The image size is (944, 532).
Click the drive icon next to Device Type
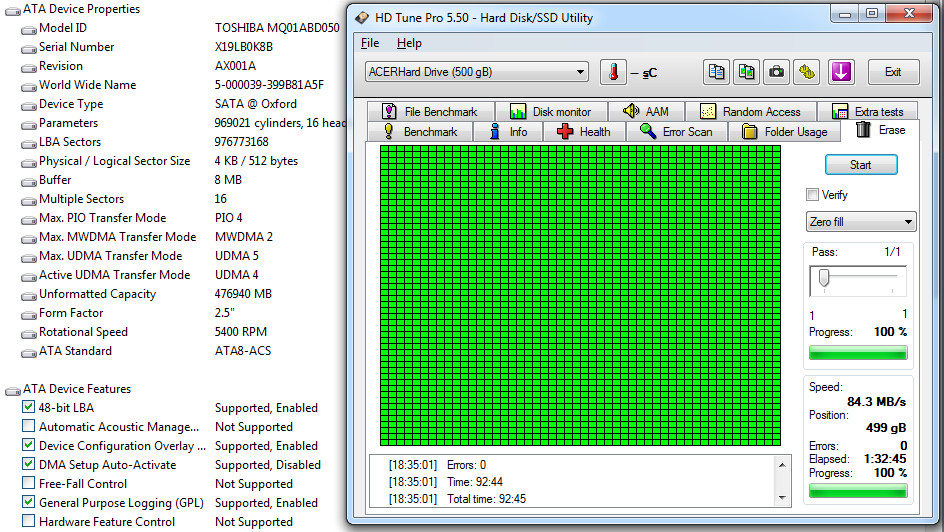[28, 106]
